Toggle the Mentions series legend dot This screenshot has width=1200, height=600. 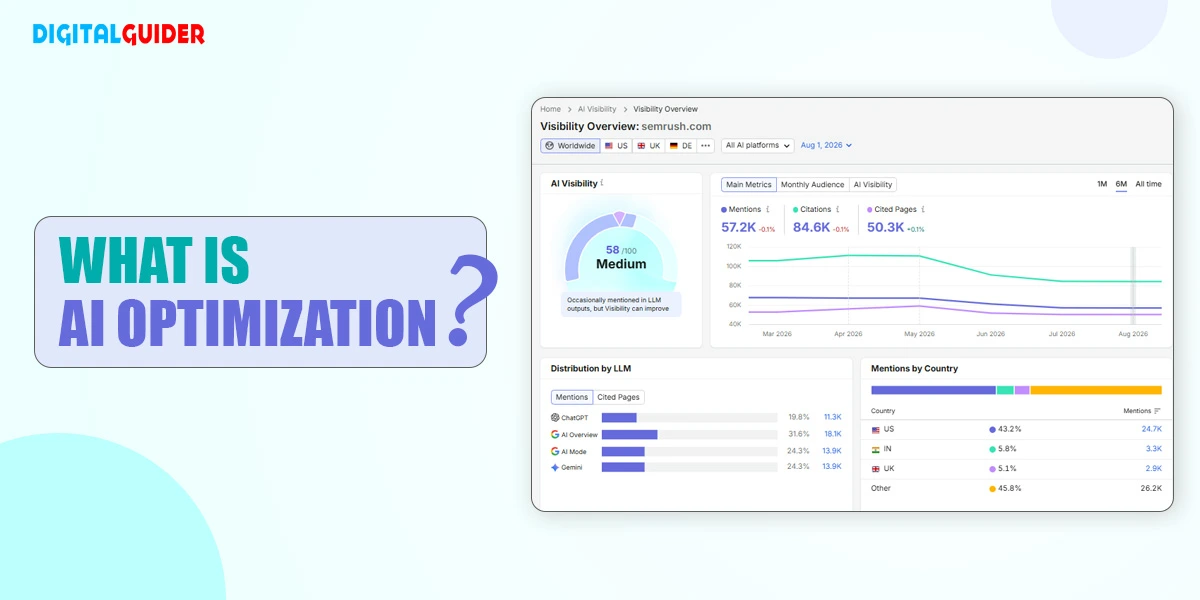724,210
